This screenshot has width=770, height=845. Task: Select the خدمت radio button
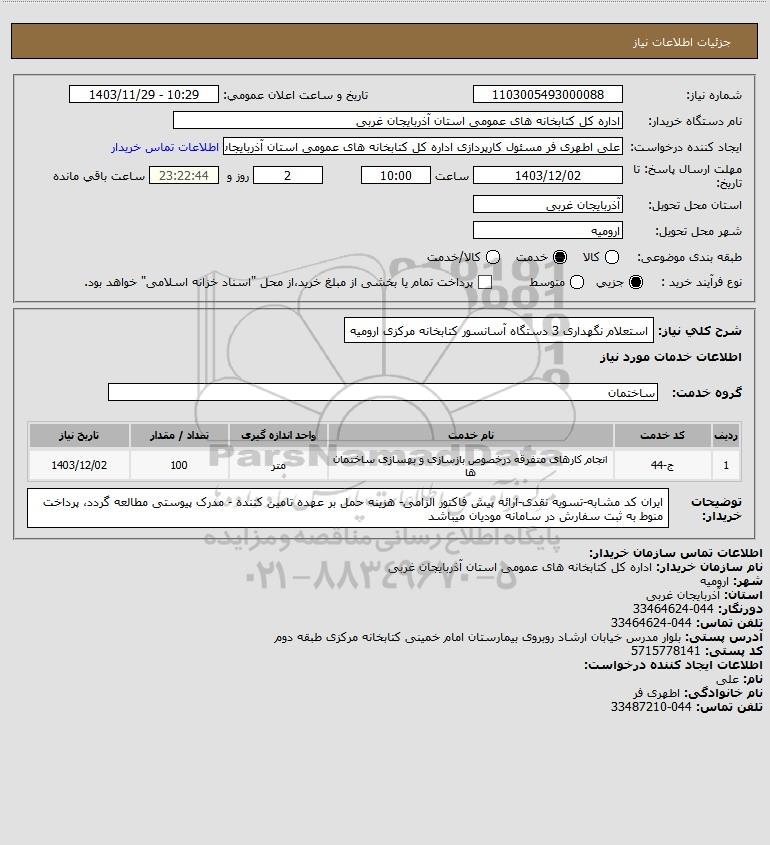coord(560,257)
